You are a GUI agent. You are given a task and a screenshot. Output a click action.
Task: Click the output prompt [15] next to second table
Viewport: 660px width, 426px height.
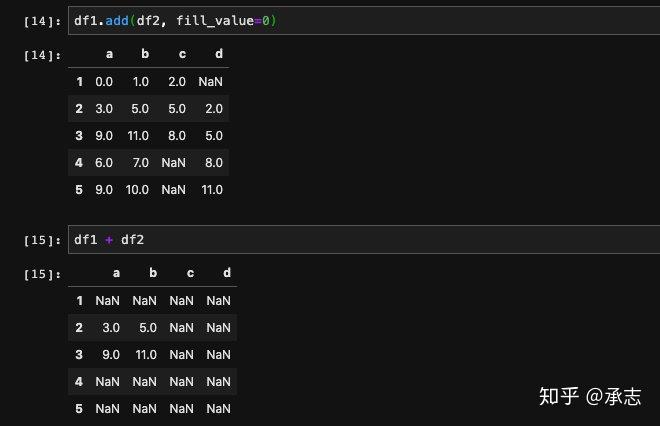pyautogui.click(x=42, y=274)
